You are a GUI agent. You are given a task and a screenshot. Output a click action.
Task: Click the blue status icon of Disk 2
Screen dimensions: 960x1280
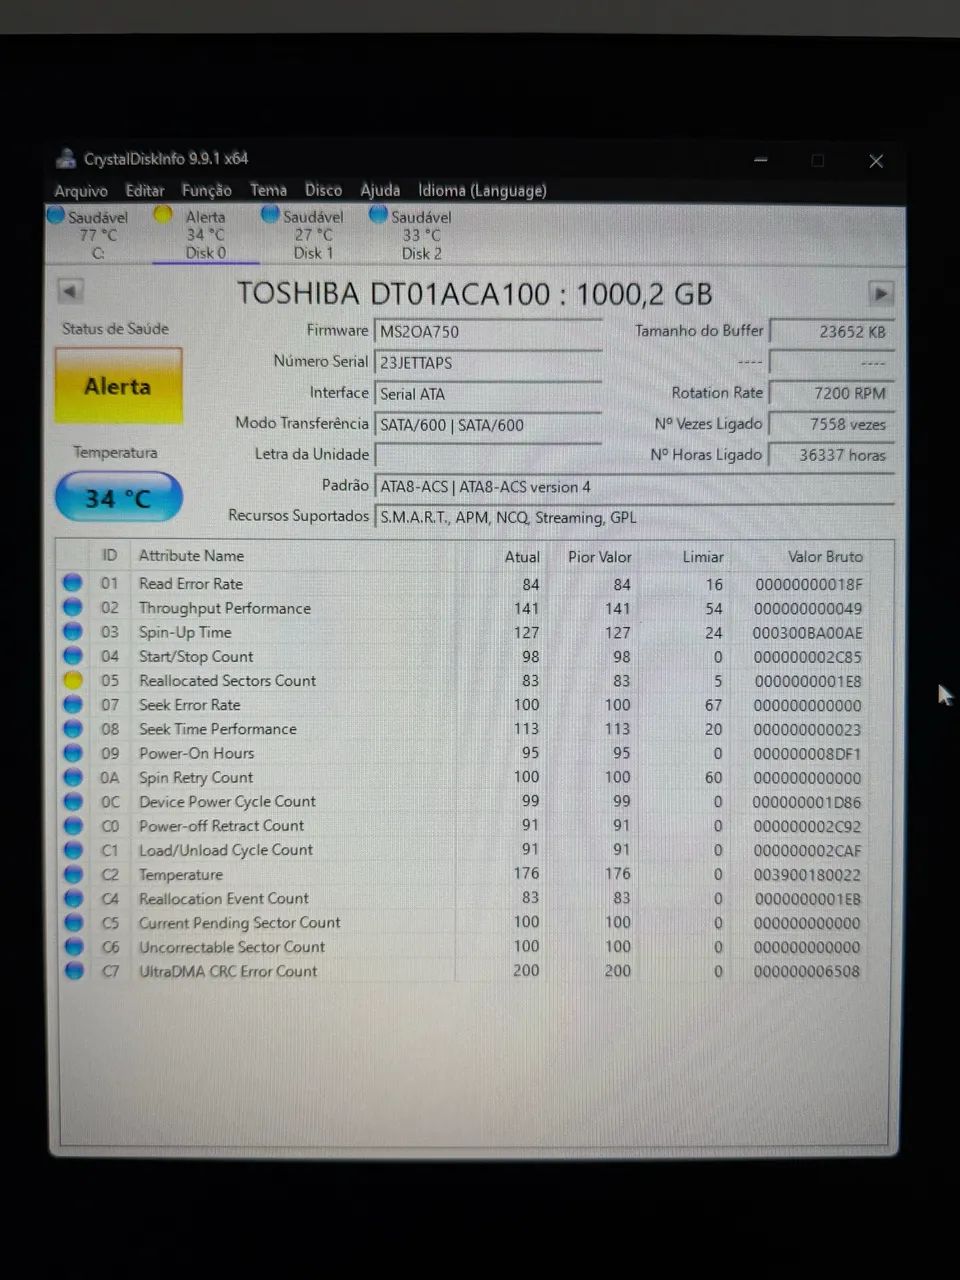[x=378, y=214]
